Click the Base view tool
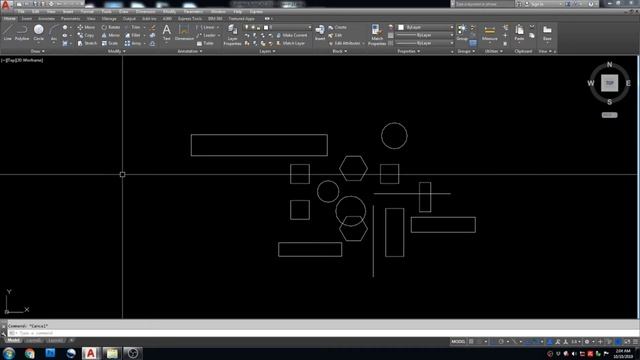 coord(547,32)
